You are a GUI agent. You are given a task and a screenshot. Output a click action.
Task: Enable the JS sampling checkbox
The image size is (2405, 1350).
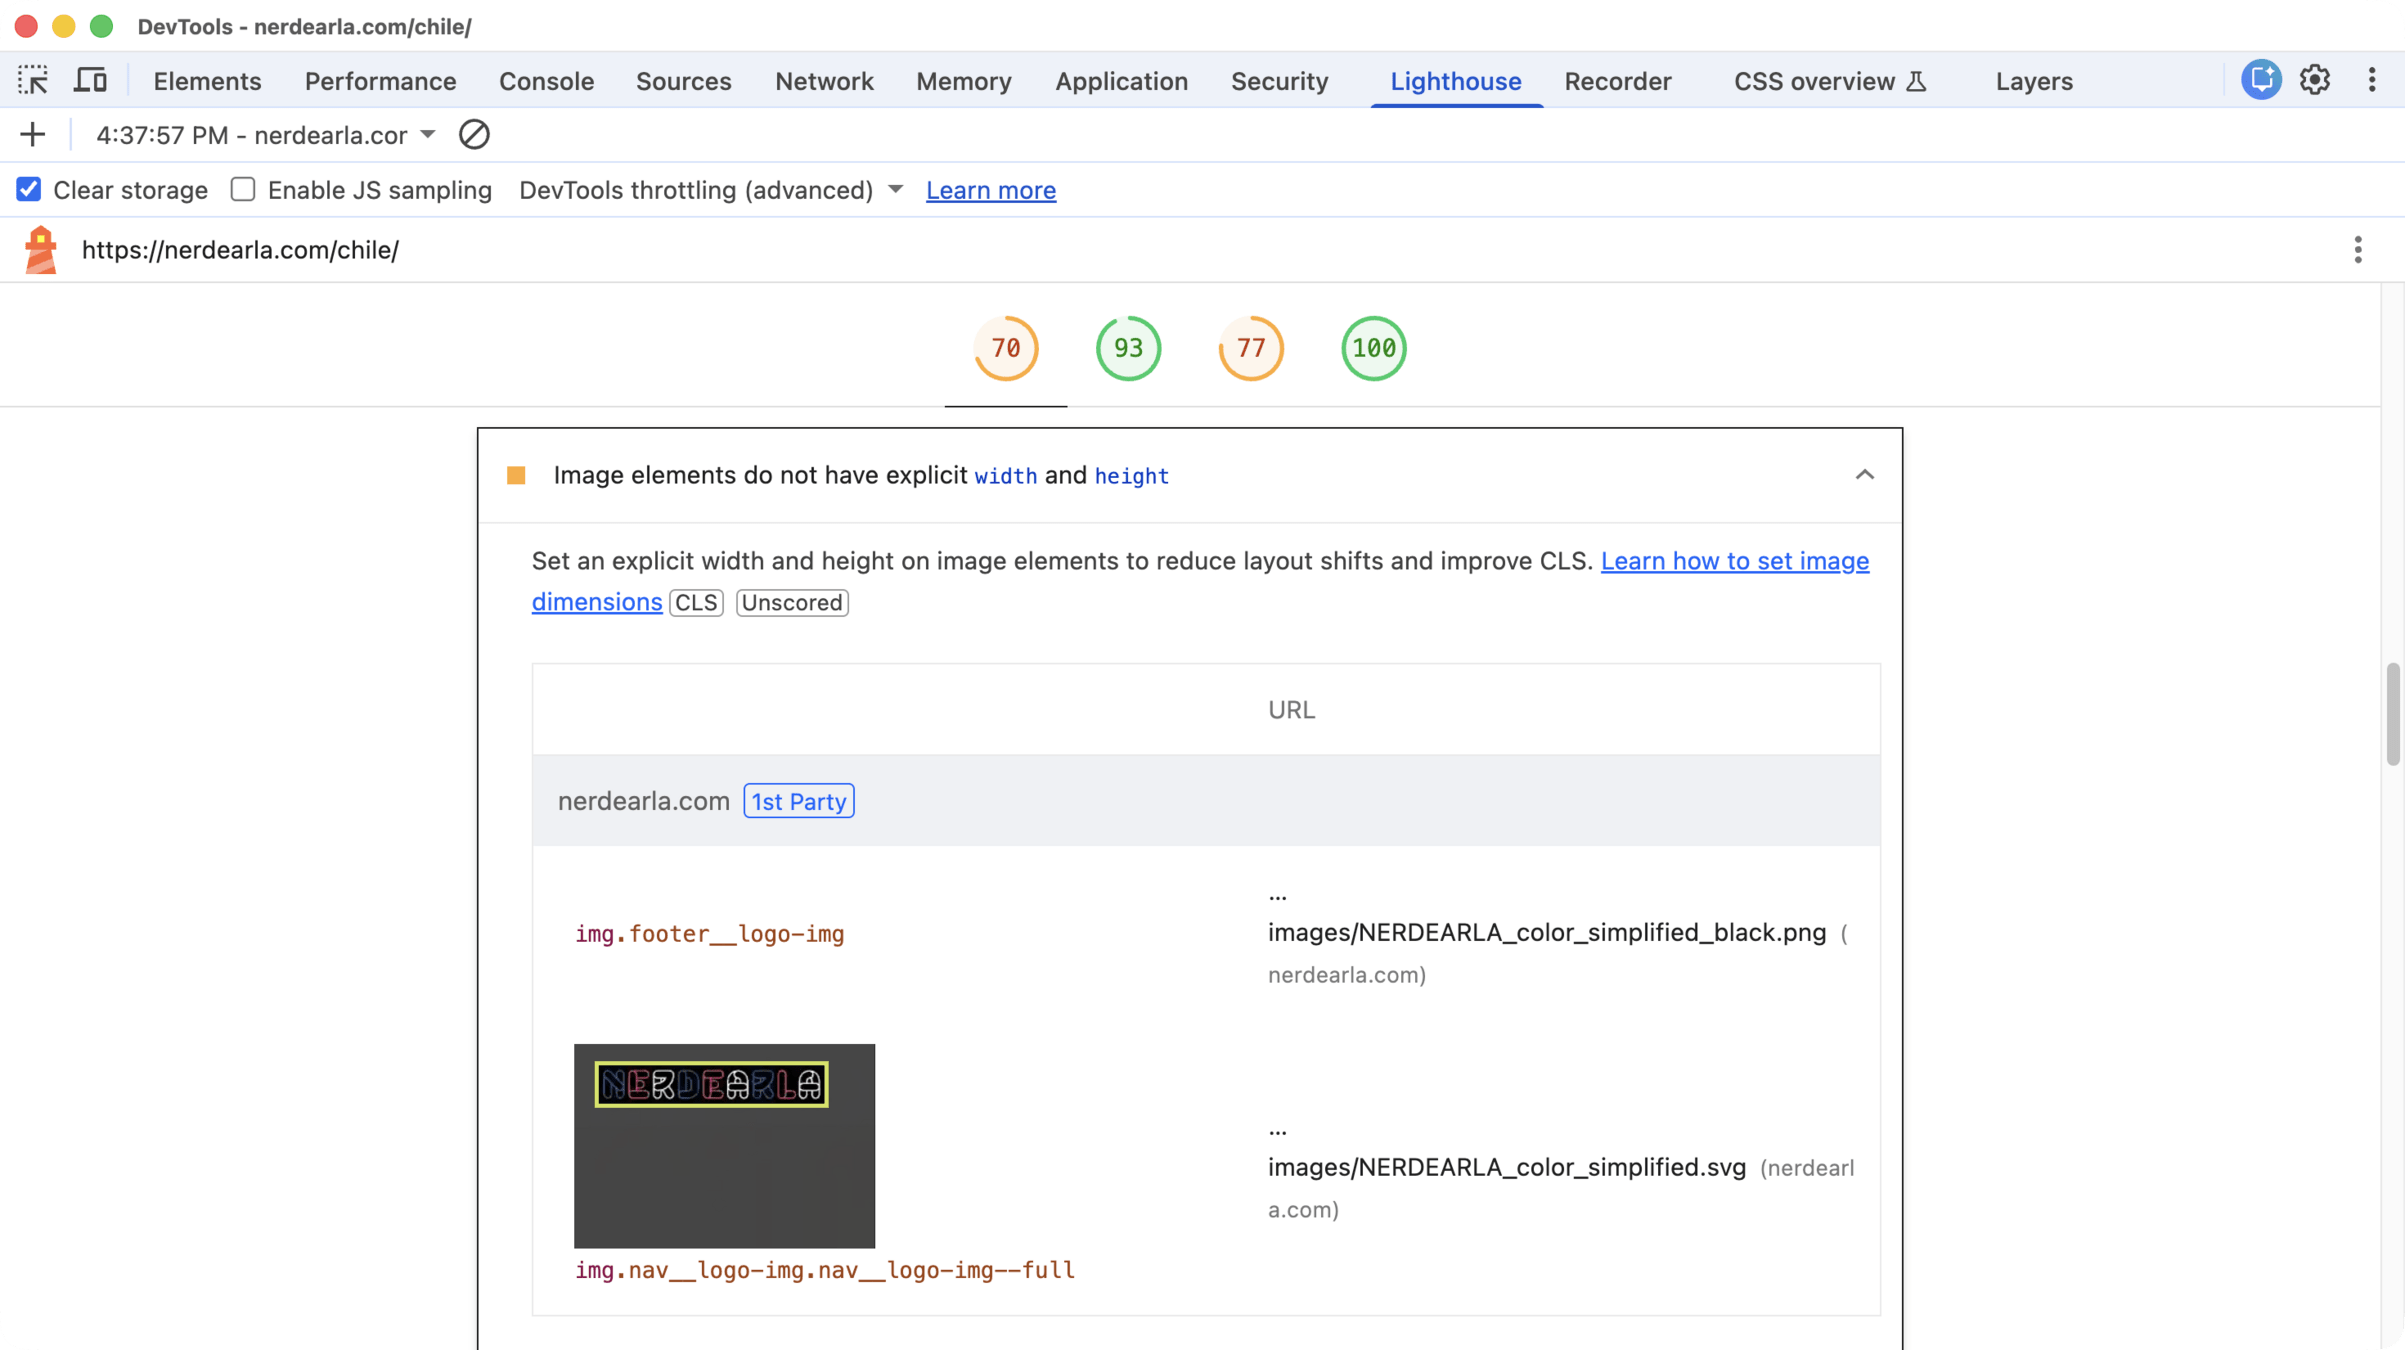[x=243, y=190]
